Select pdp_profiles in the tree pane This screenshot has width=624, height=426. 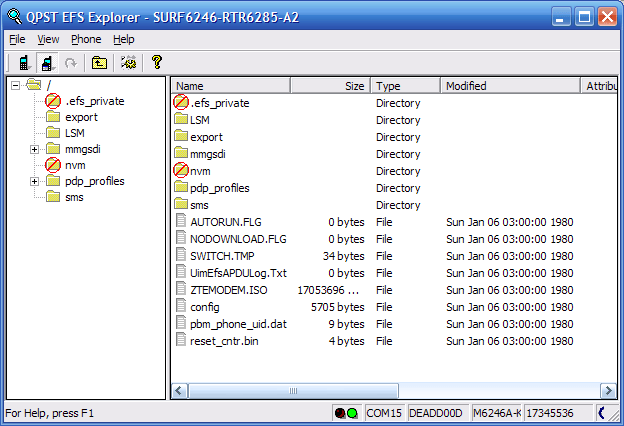point(95,181)
